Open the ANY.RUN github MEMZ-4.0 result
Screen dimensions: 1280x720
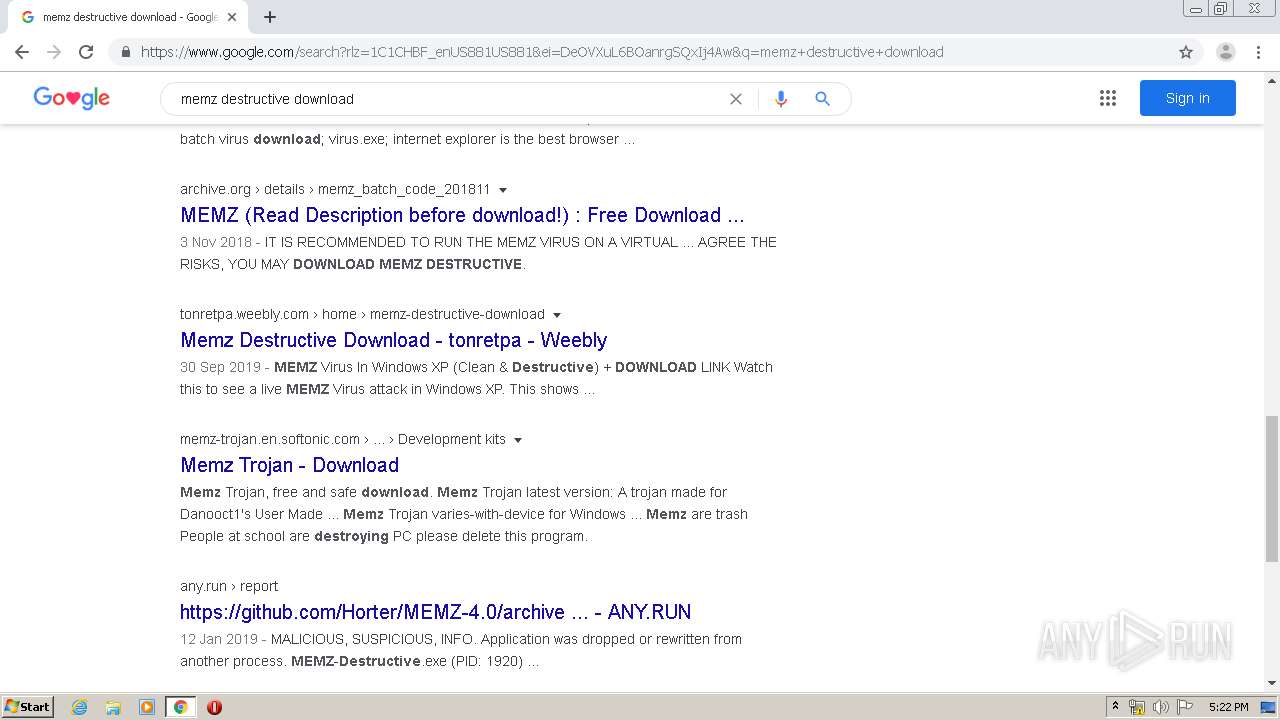pyautogui.click(x=436, y=612)
